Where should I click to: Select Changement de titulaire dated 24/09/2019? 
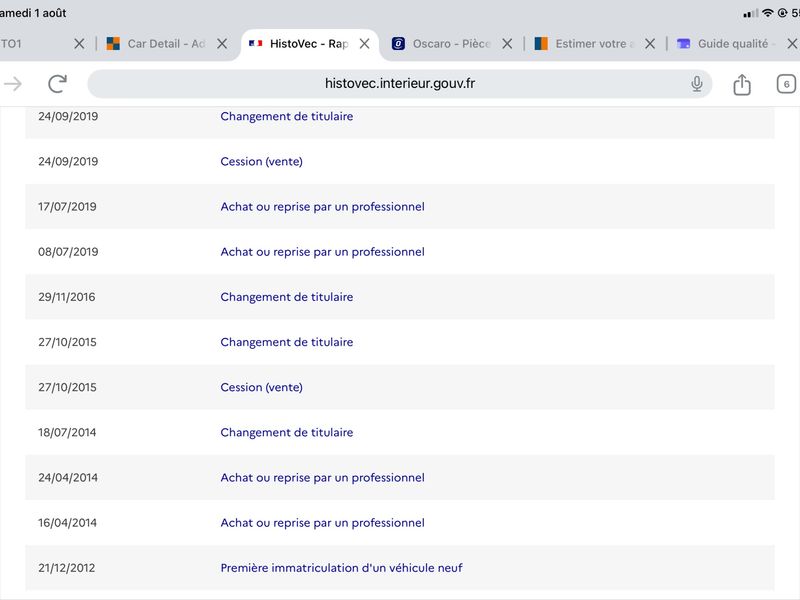(287, 116)
